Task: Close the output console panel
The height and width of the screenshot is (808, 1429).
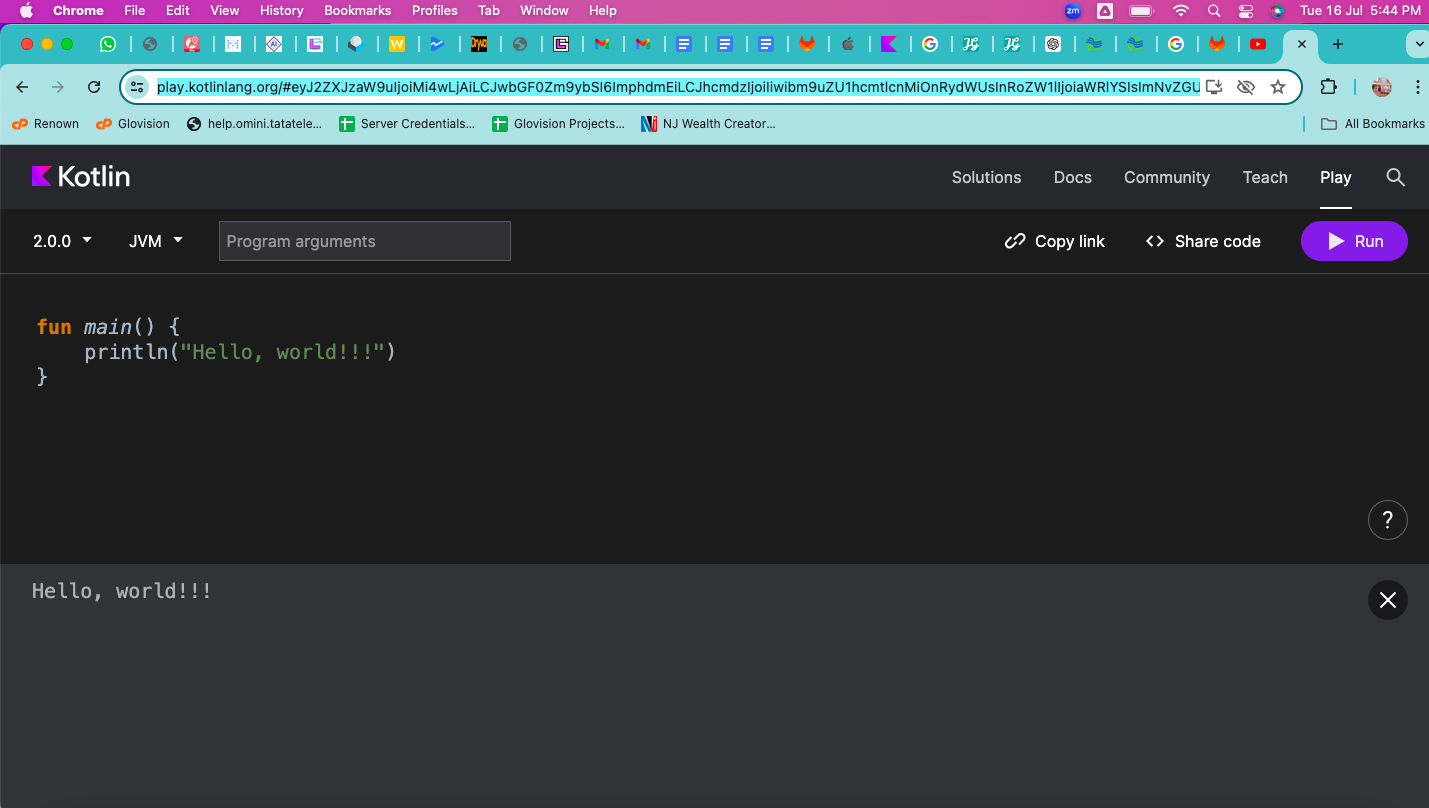Action: [1387, 600]
